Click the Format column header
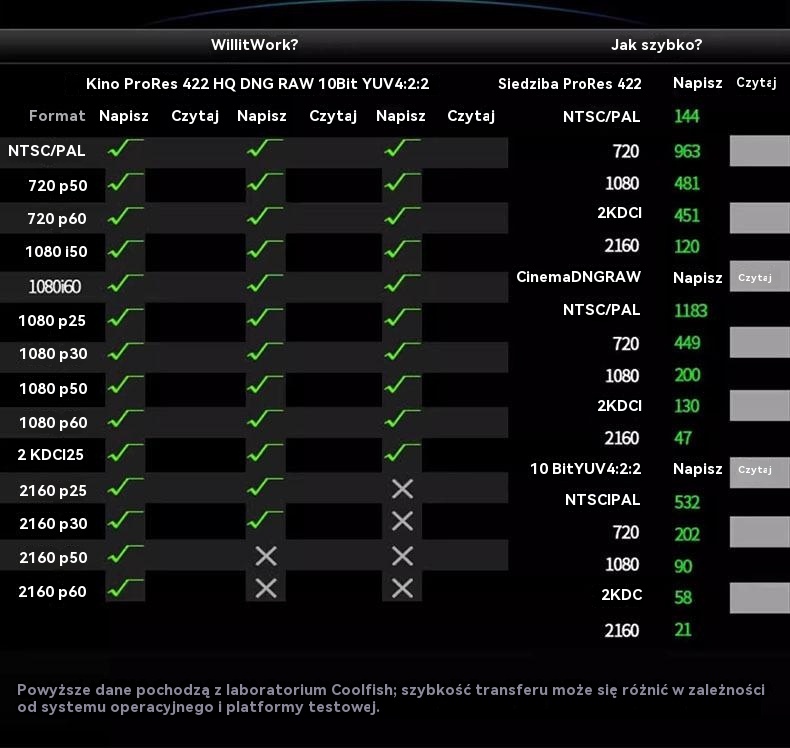Viewport: 790px width, 748px height. click(x=57, y=116)
